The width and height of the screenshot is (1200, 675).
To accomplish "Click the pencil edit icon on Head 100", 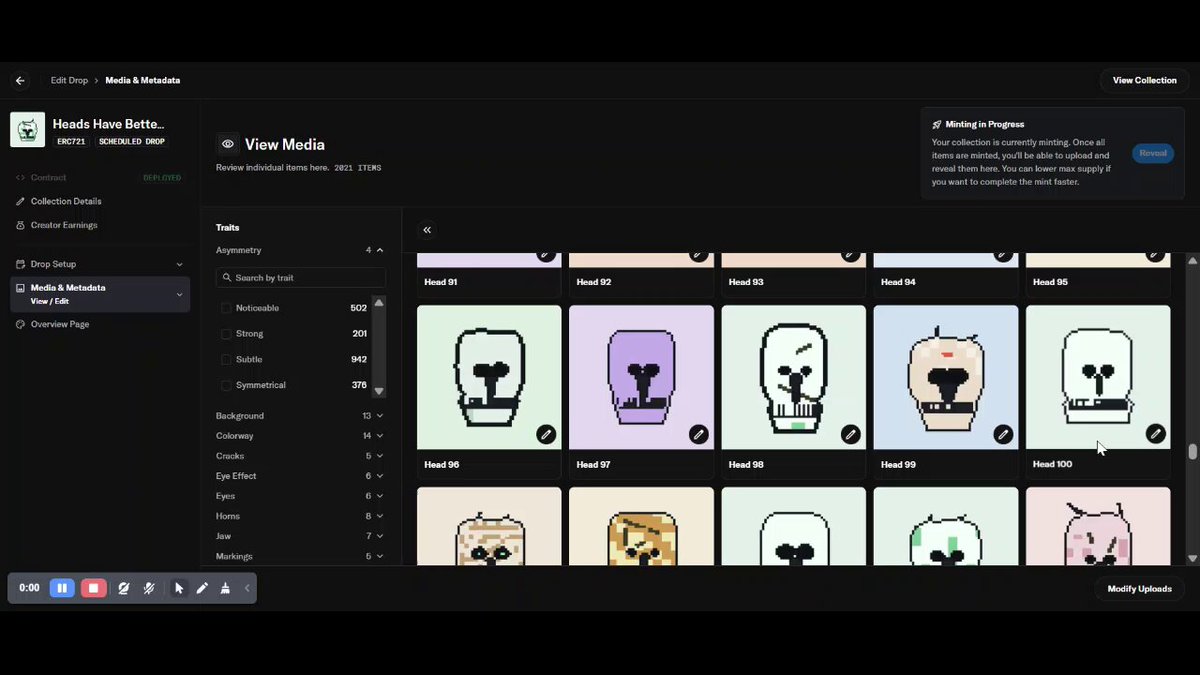I will click(x=1155, y=434).
